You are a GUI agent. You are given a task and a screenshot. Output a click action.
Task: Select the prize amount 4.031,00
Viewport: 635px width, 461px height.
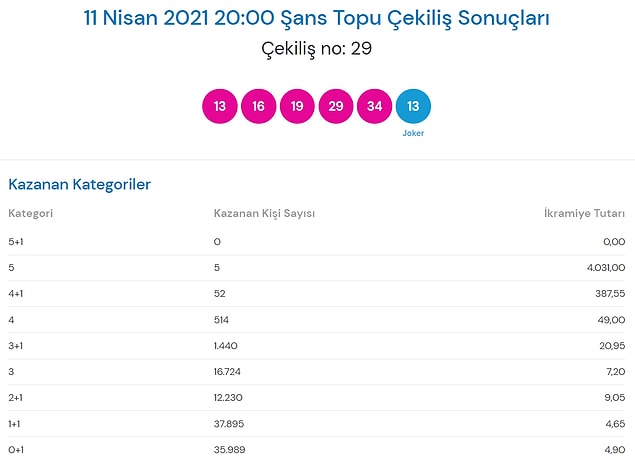[606, 268]
